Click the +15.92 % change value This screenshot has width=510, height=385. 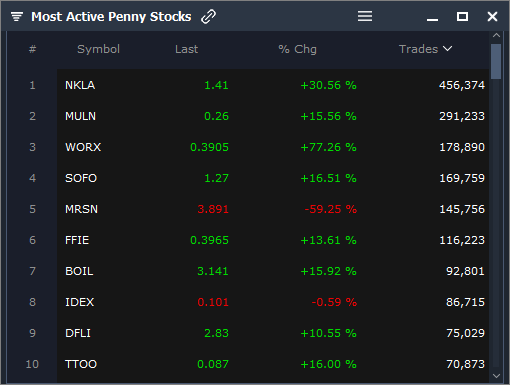click(328, 271)
